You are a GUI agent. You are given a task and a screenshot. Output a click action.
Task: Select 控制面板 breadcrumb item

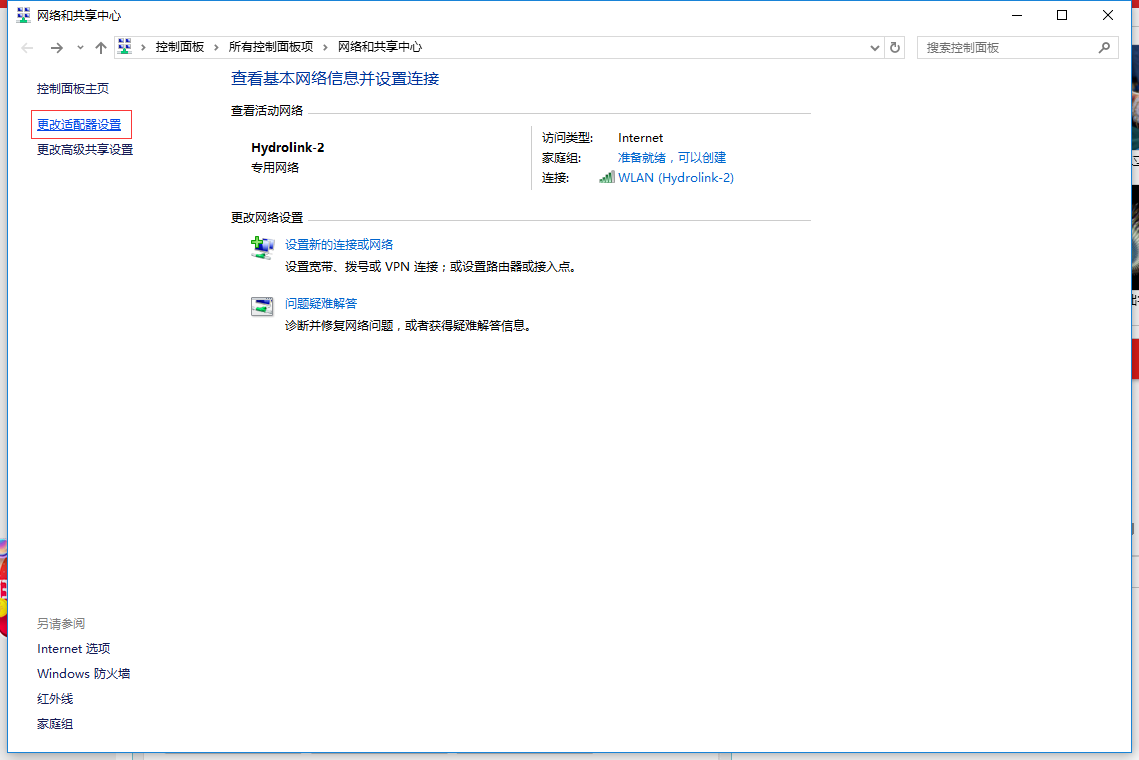[x=179, y=47]
